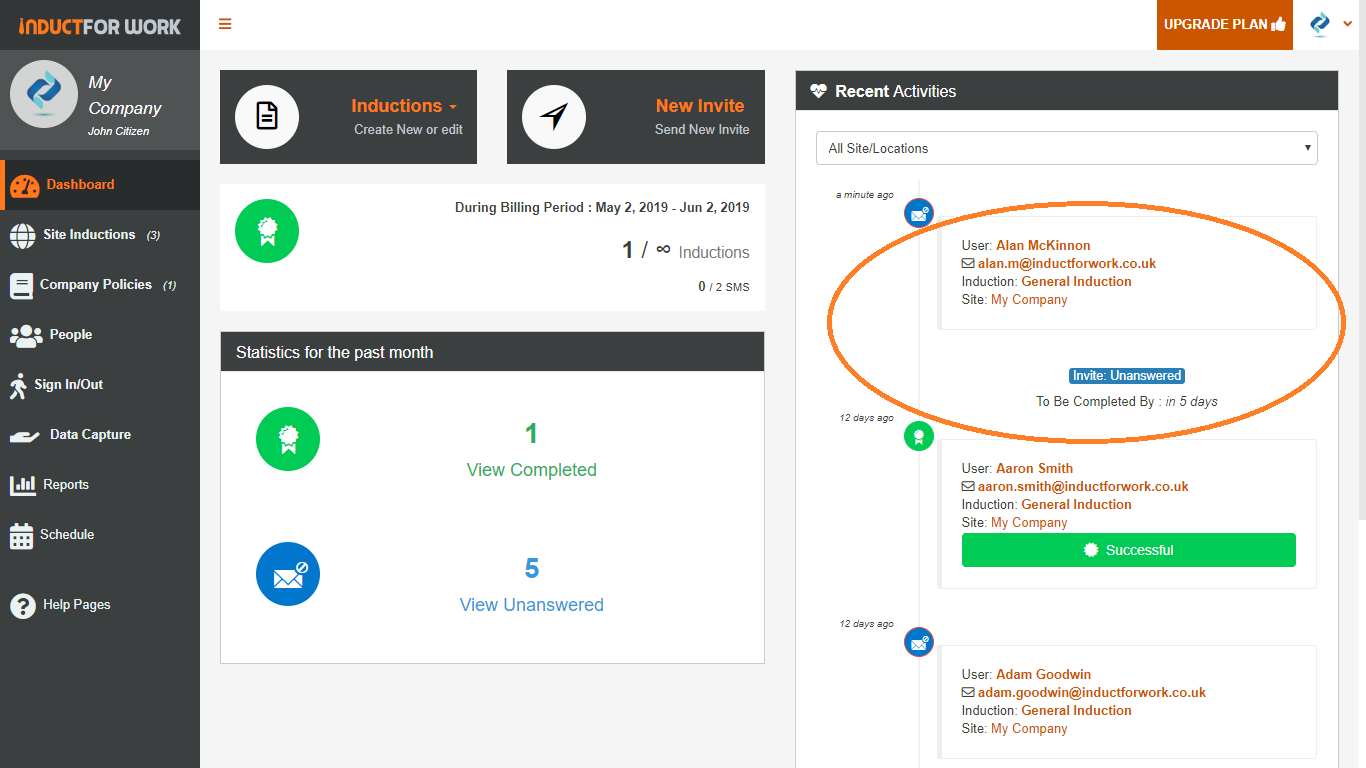Click the green completed award icon in statistics

point(288,438)
